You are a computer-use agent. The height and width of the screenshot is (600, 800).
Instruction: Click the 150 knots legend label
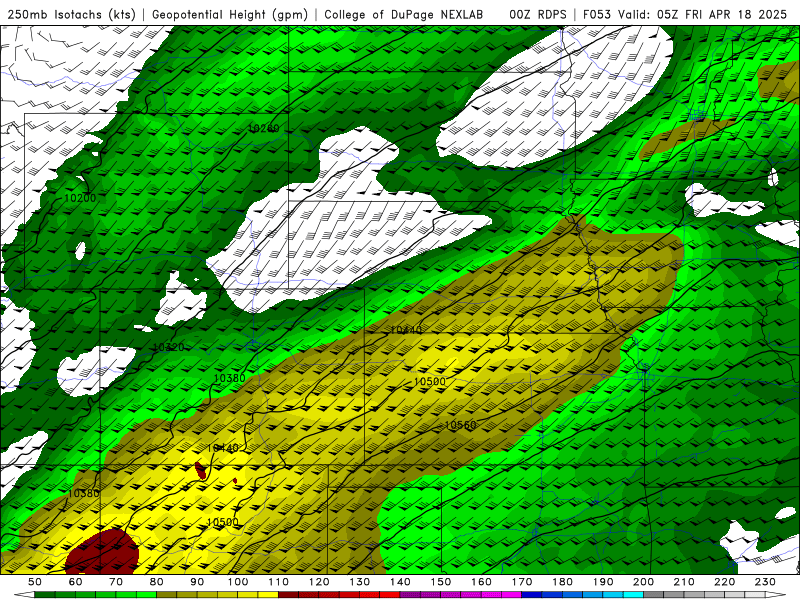coord(441,582)
